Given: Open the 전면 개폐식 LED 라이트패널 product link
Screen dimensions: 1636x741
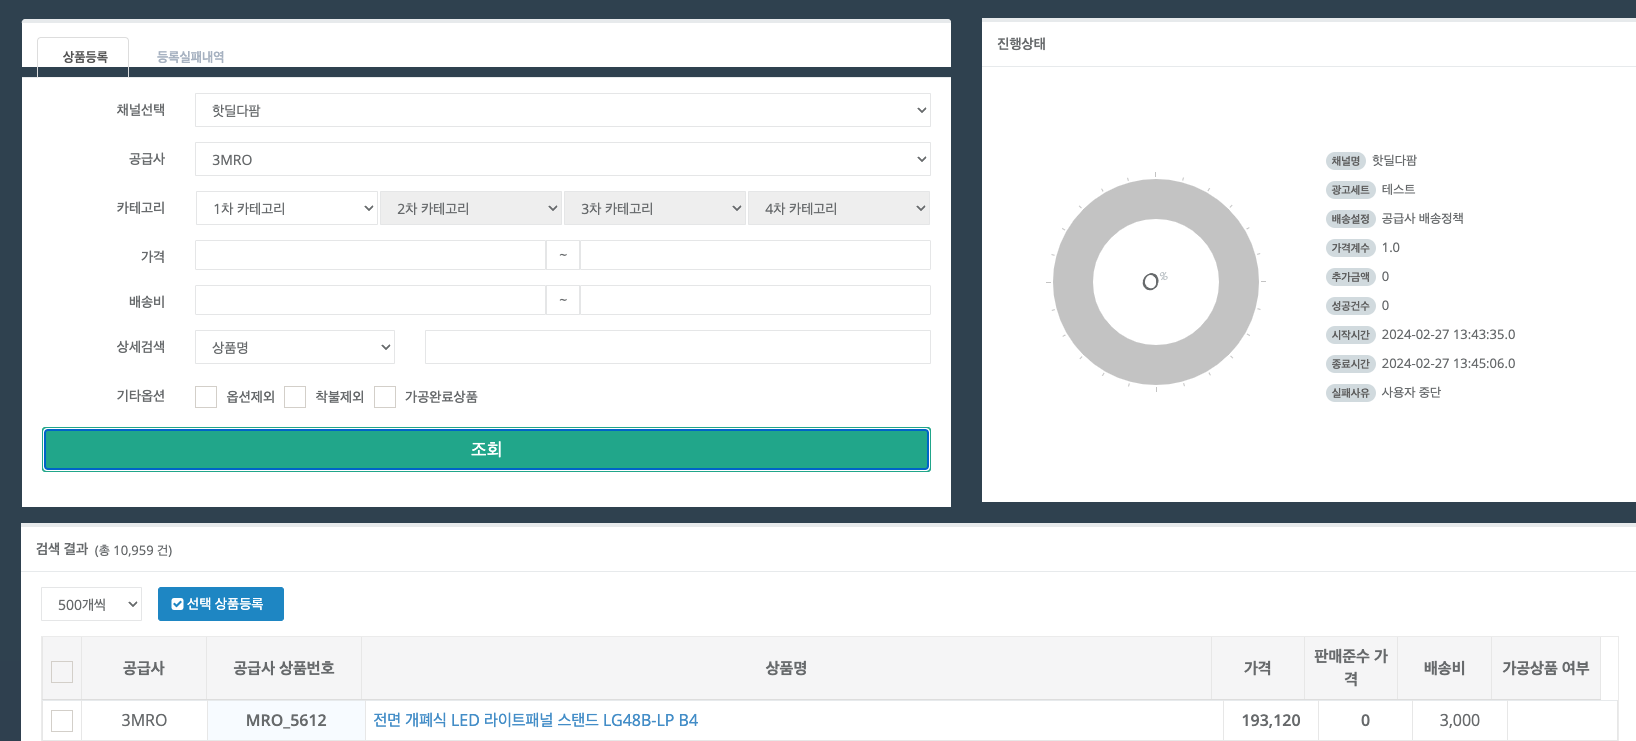Looking at the screenshot, I should coord(535,720).
